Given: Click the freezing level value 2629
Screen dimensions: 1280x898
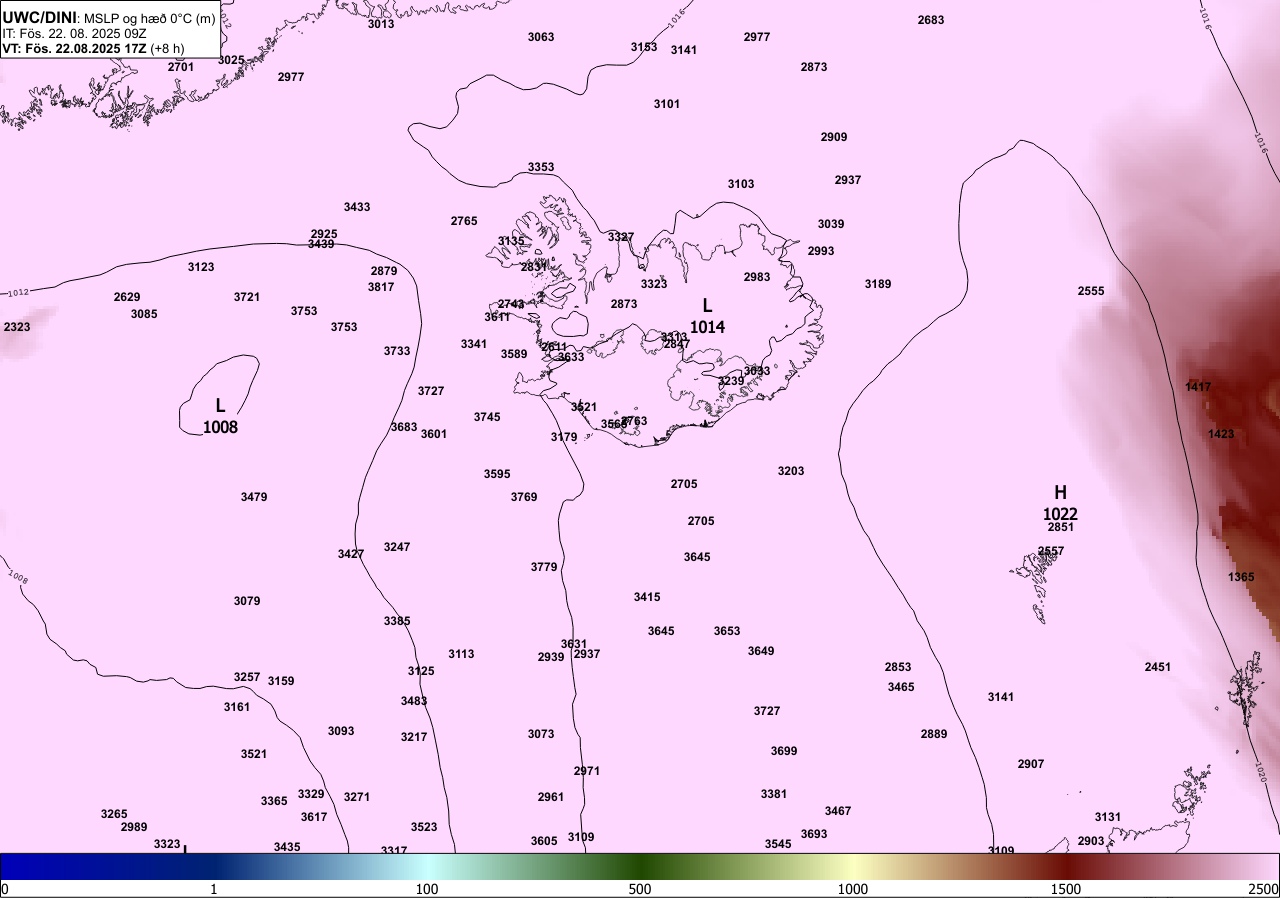Looking at the screenshot, I should click(x=127, y=297).
